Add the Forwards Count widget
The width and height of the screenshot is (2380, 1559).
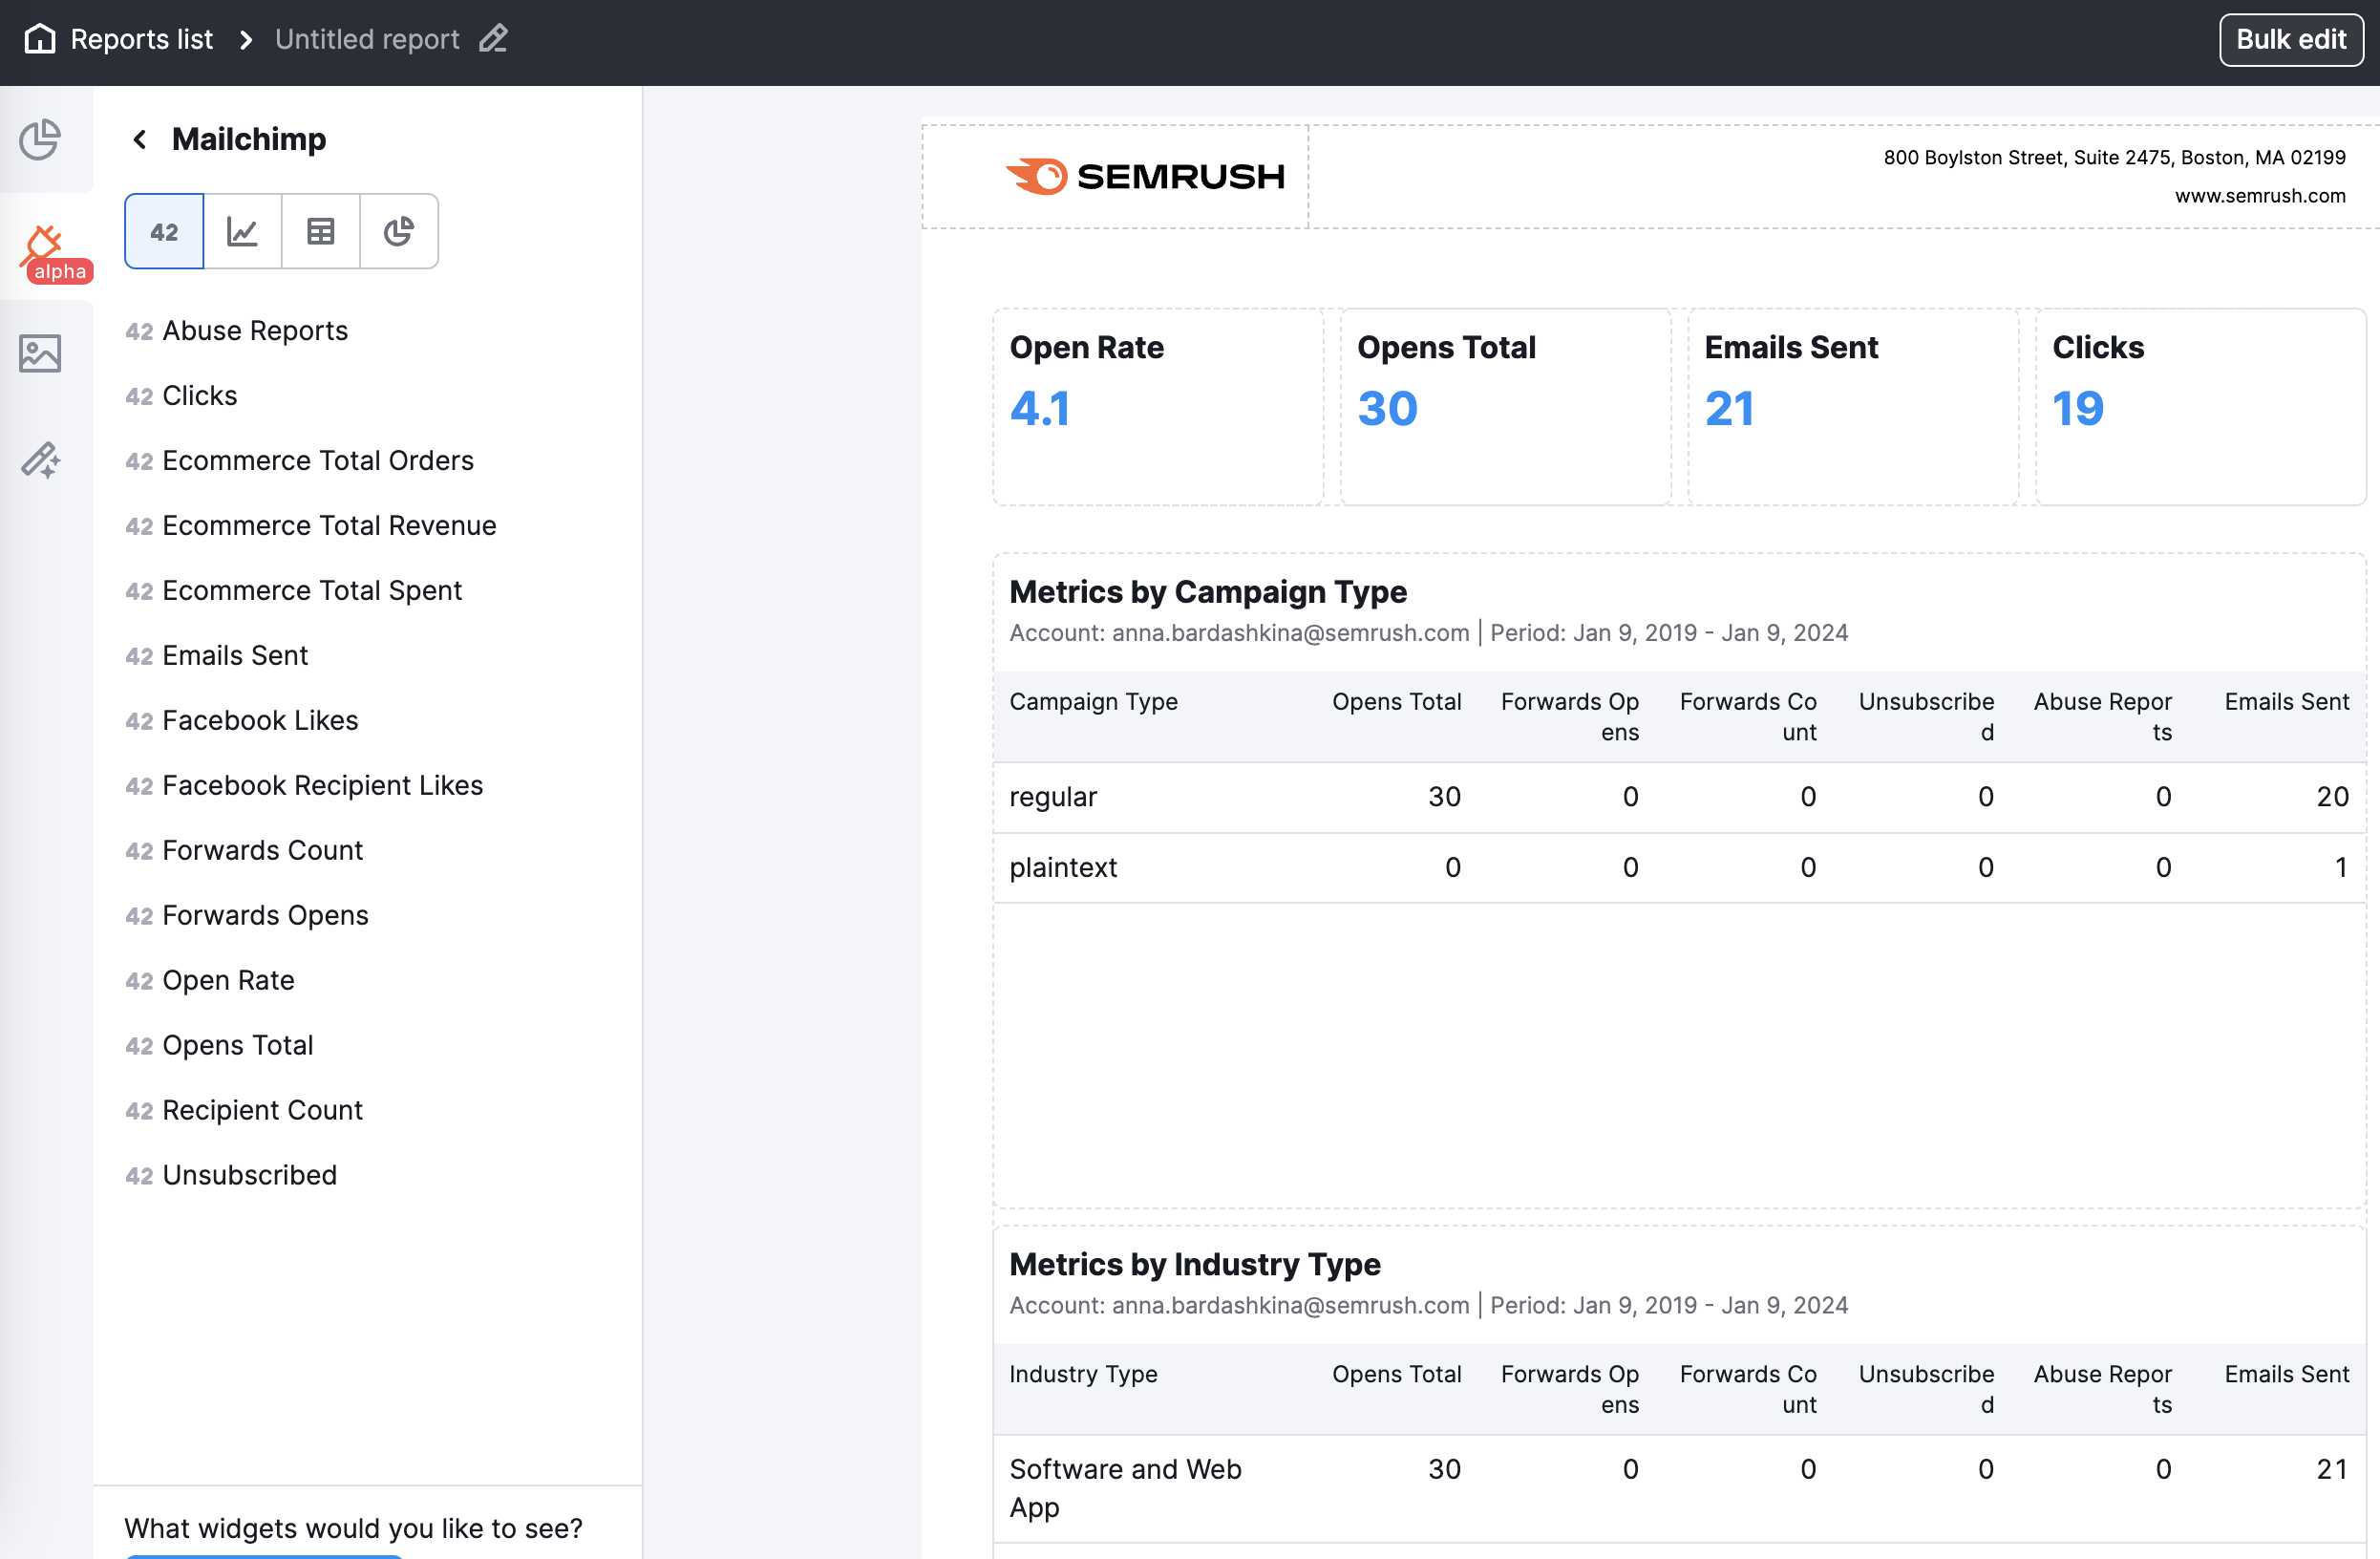tap(245, 851)
